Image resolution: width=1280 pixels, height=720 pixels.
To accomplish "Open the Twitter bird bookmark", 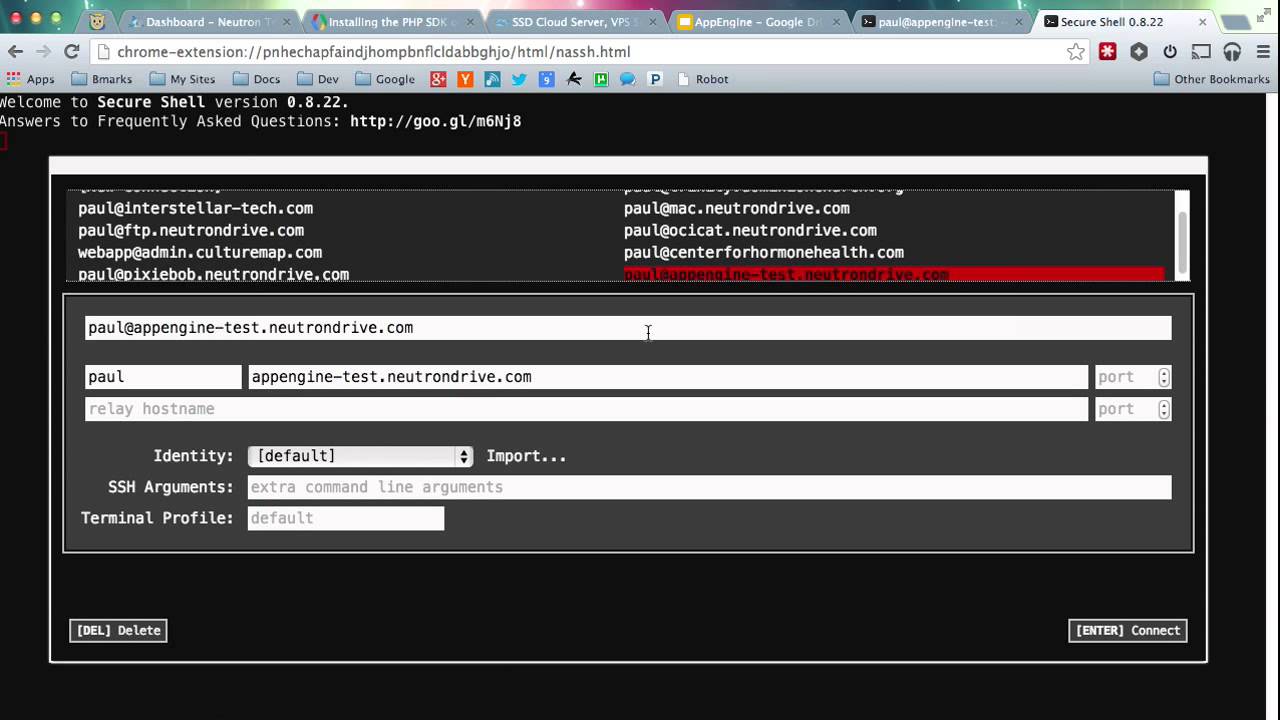I will (x=519, y=79).
